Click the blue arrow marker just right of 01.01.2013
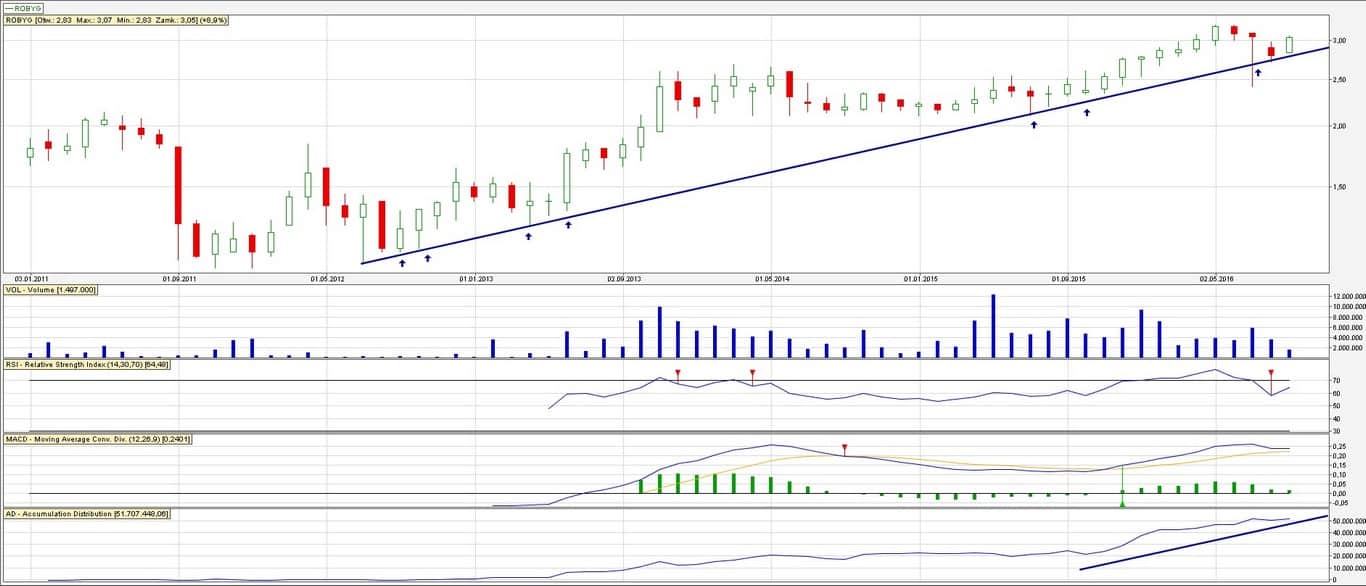1366x586 pixels. (x=528, y=236)
